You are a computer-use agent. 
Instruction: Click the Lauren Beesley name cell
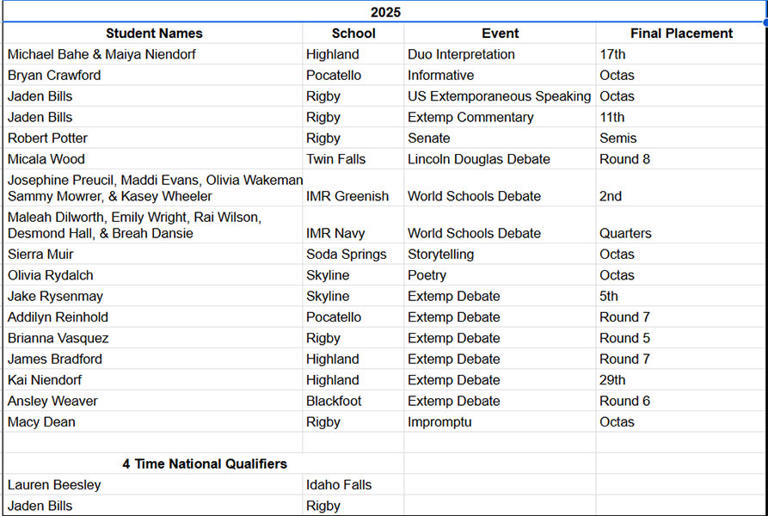[153, 485]
